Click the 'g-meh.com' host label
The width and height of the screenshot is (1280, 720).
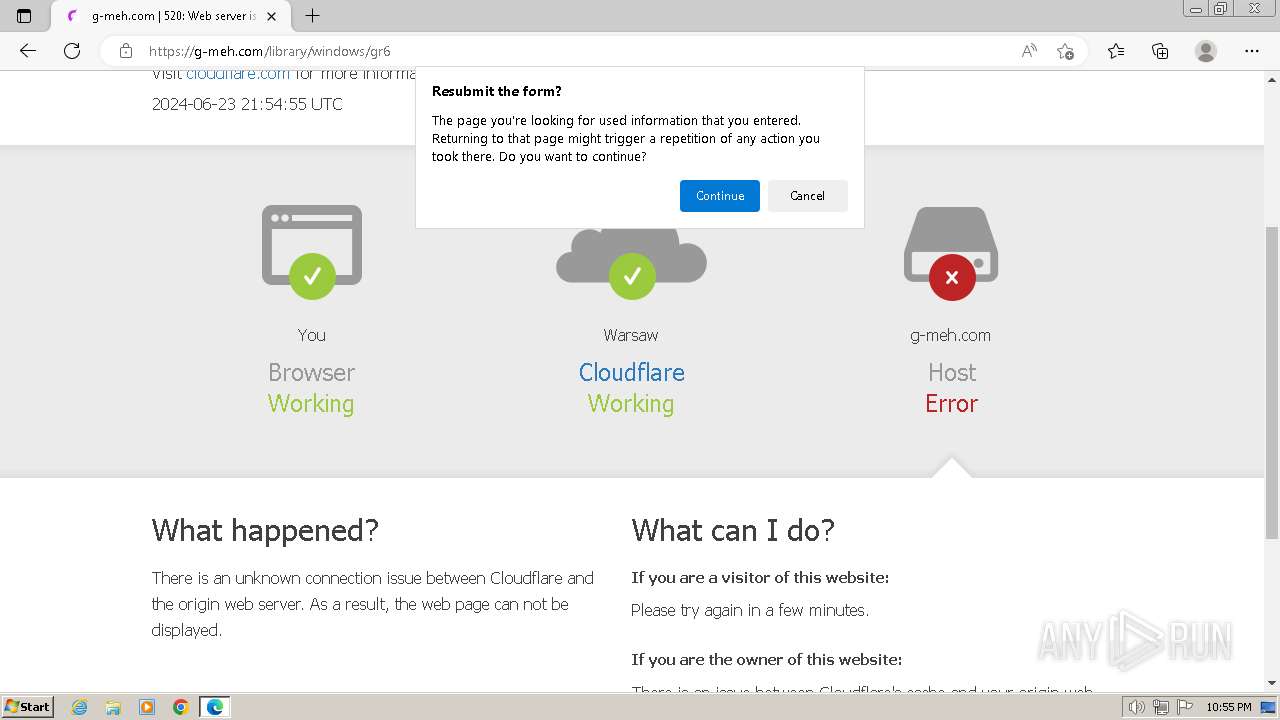pos(951,335)
